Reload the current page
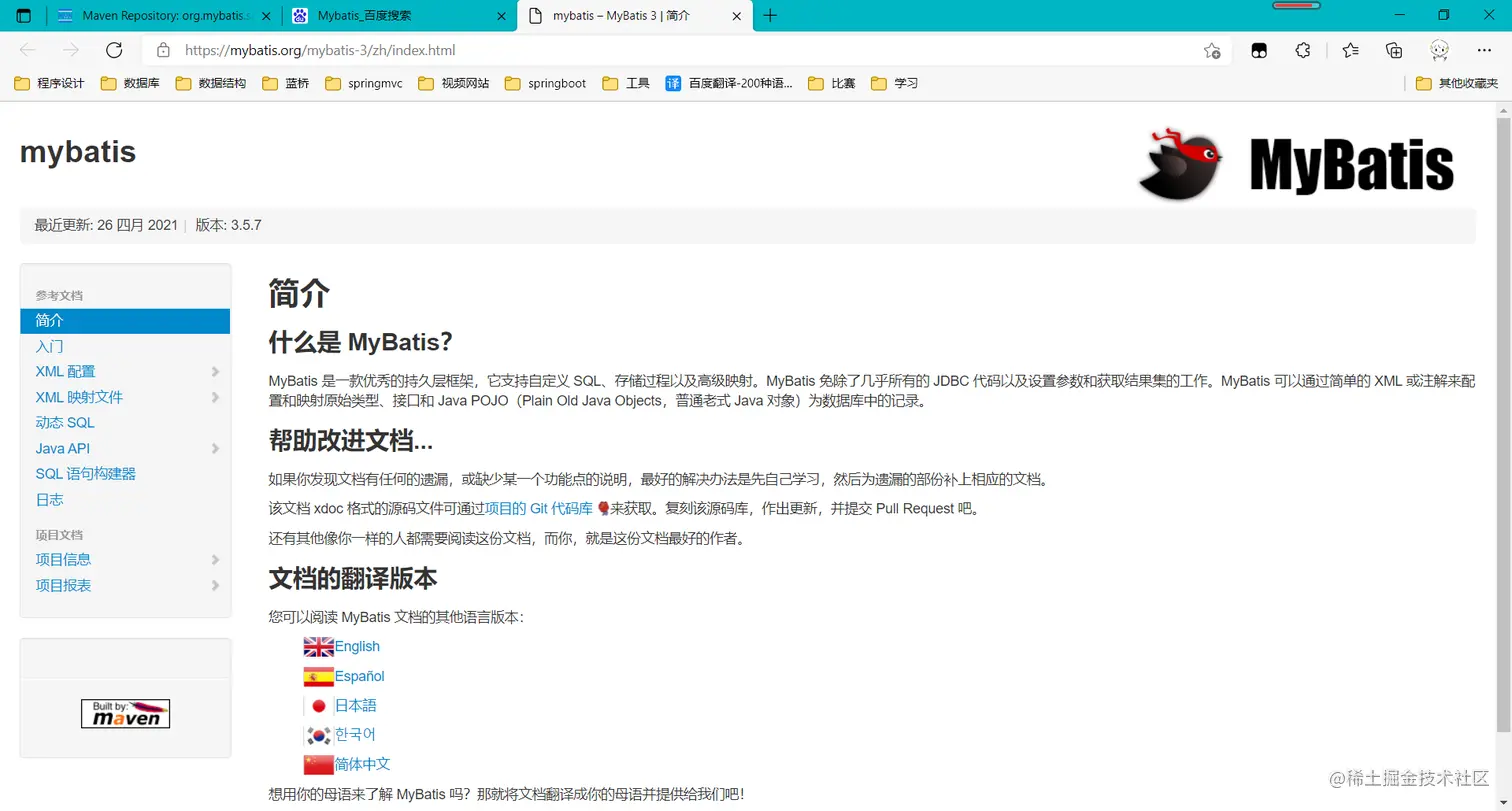Viewport: 1512px width, 811px height. pos(114,50)
